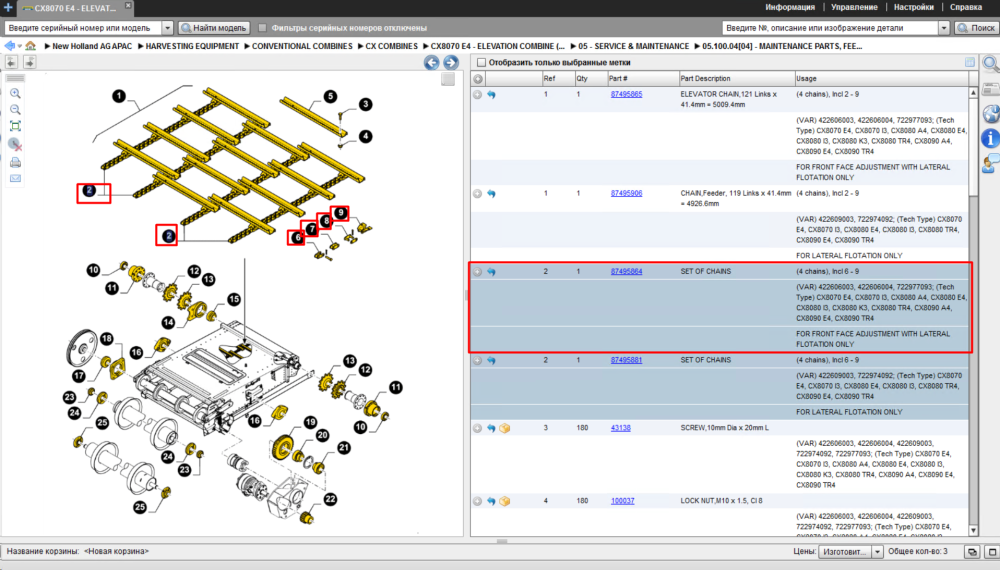Open part search field dropdown arrow
The width and height of the screenshot is (1000, 570).
944,28
